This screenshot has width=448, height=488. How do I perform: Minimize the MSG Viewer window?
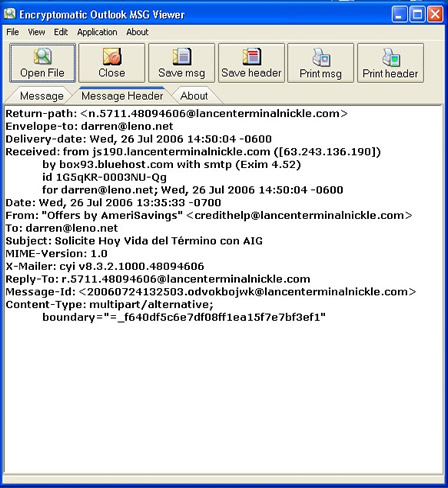coord(399,14)
